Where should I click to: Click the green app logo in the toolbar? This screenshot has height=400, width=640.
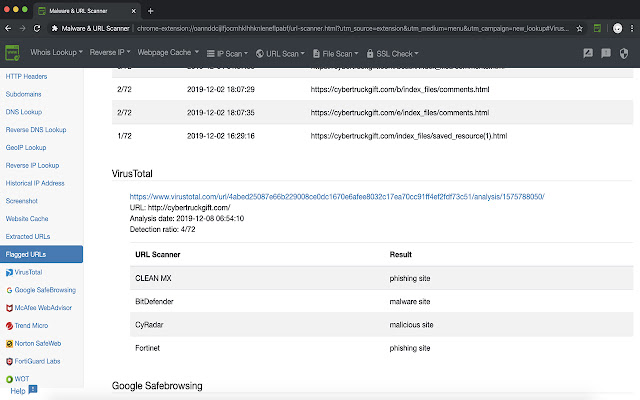pyautogui.click(x=14, y=52)
